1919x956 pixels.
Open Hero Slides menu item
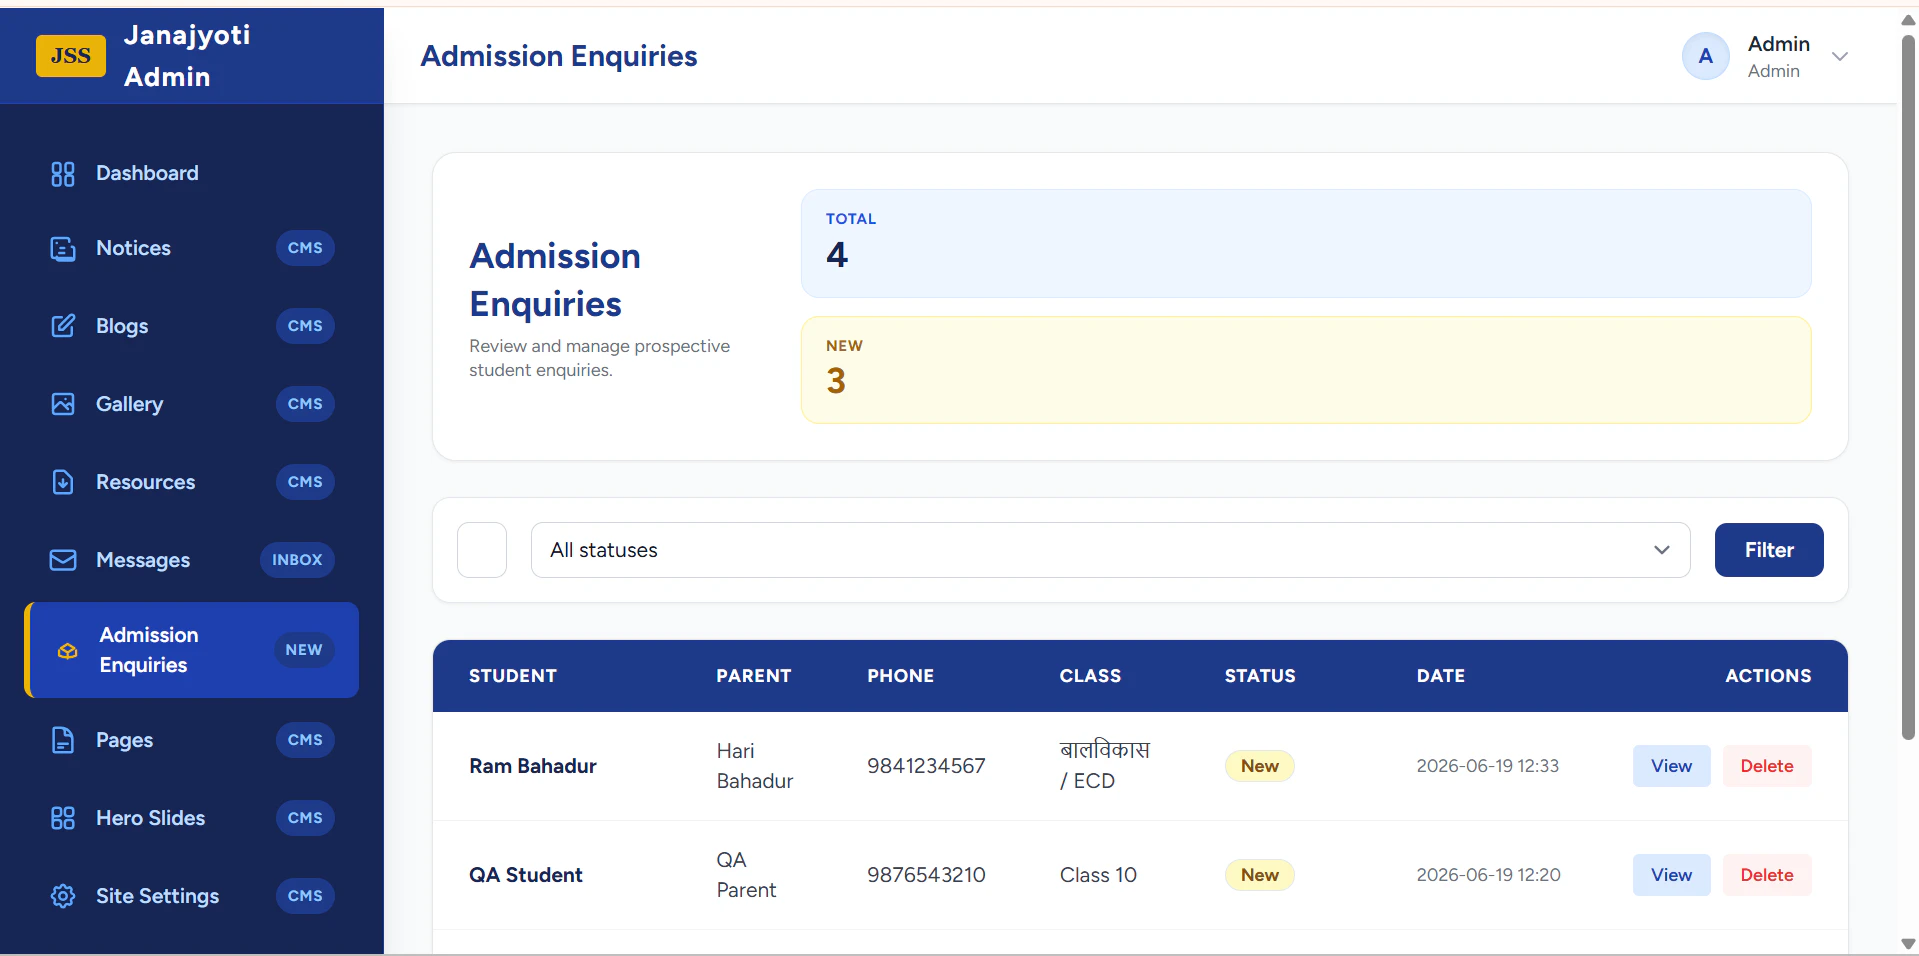click(150, 818)
